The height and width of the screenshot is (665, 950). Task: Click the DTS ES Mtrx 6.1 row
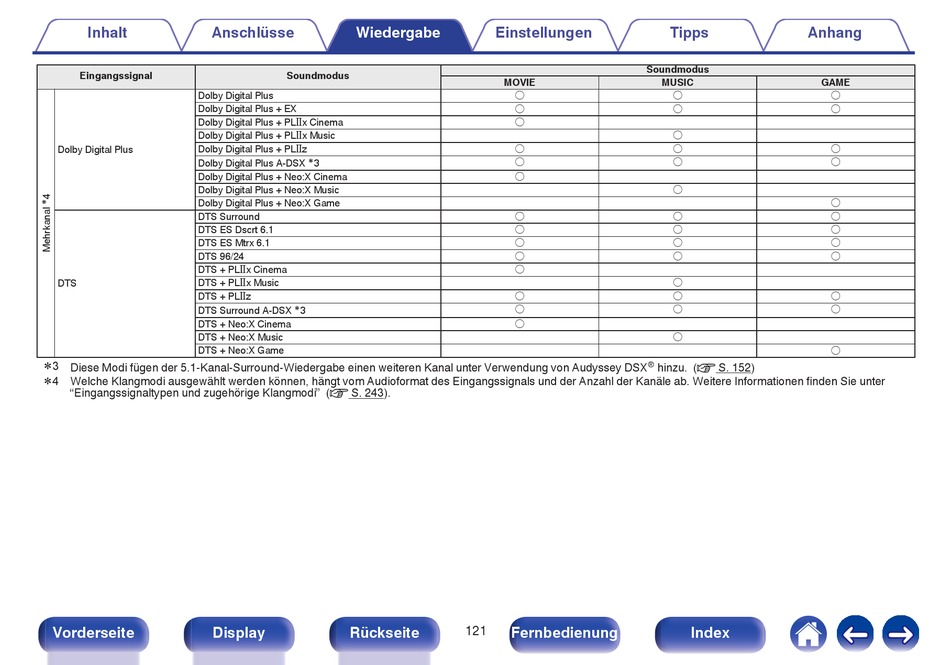[x=555, y=243]
